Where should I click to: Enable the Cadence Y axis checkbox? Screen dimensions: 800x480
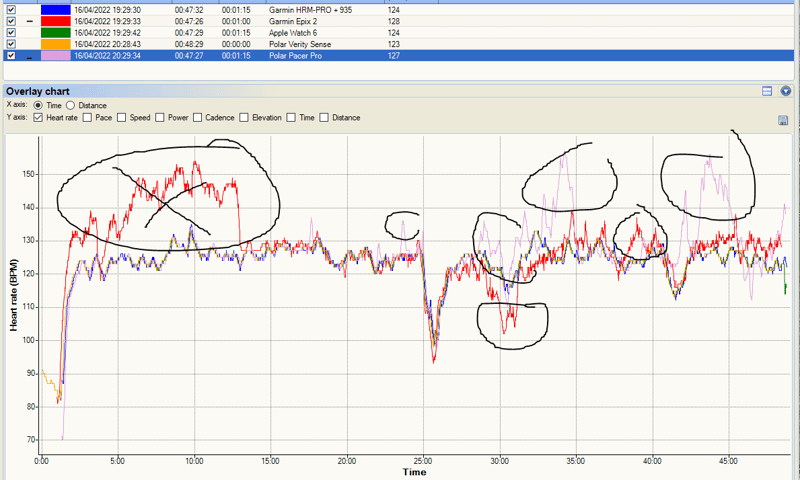click(197, 118)
